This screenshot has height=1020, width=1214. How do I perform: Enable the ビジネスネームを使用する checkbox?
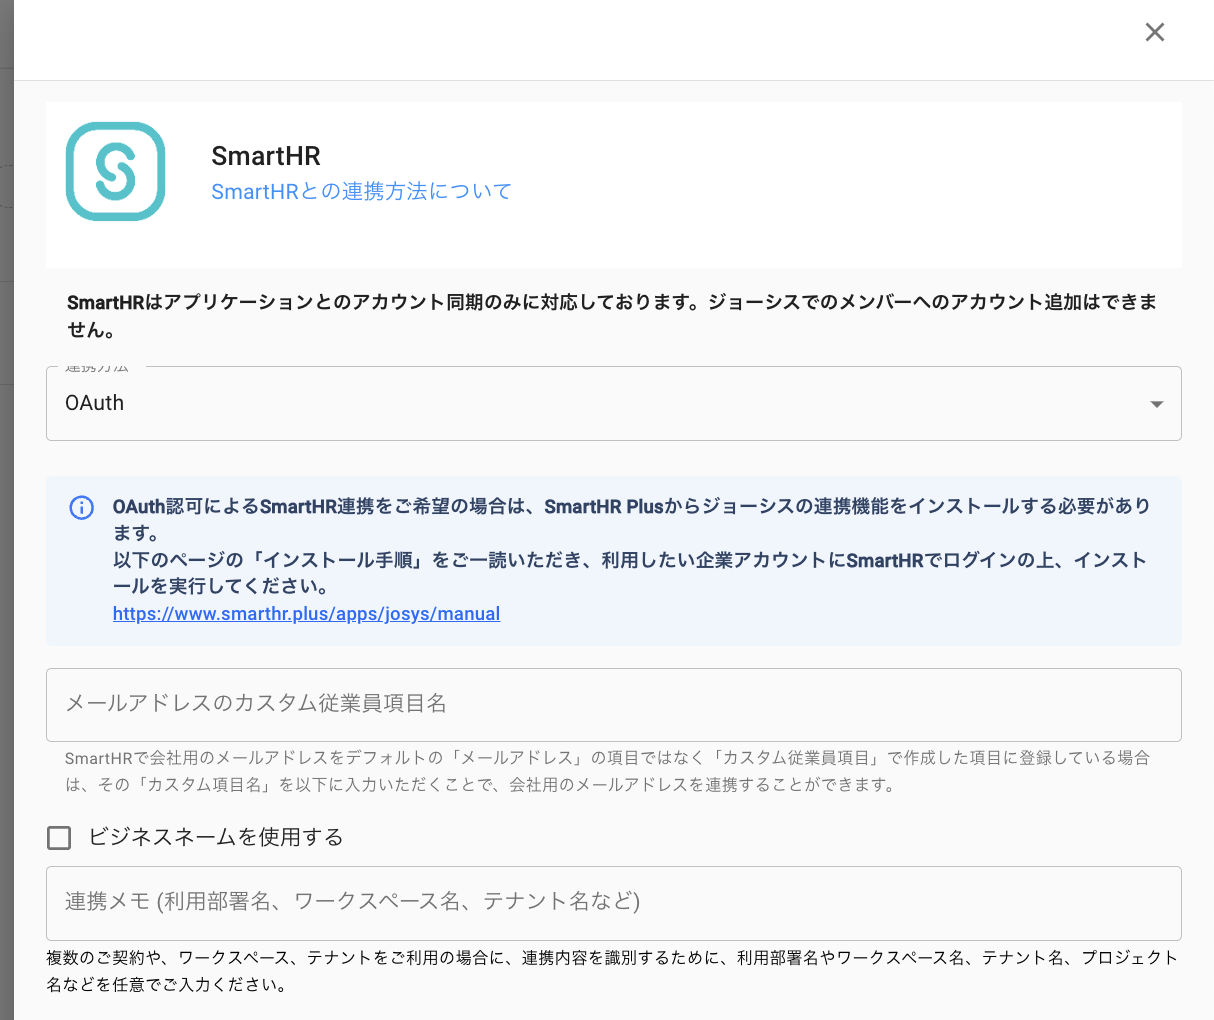[60, 838]
